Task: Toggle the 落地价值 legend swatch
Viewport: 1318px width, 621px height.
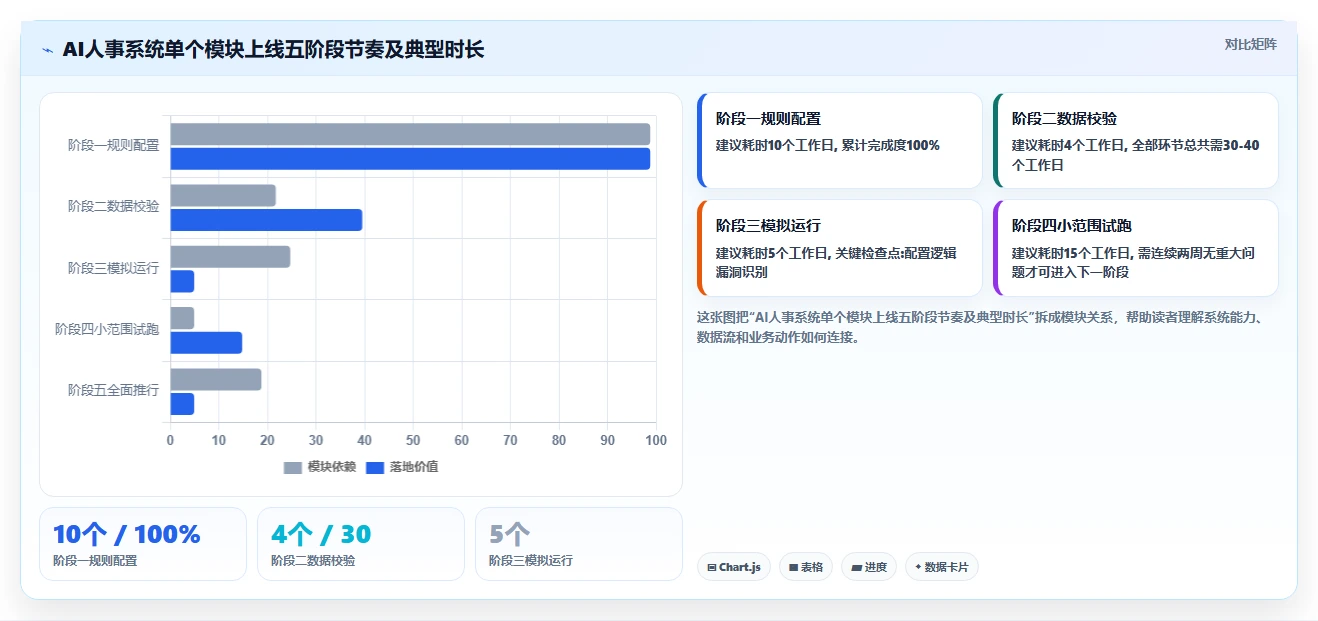Action: tap(375, 467)
